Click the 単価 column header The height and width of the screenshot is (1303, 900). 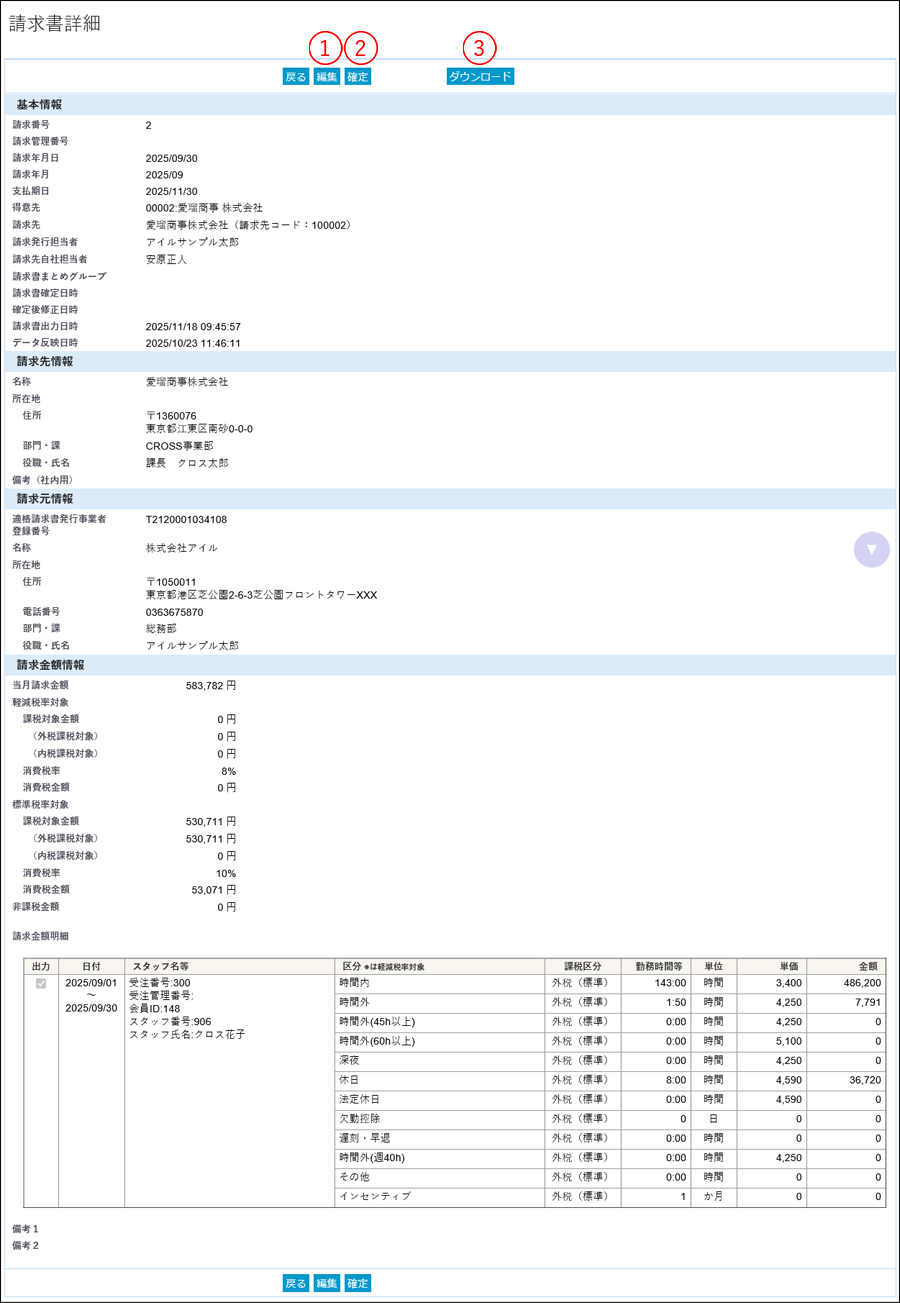click(771, 966)
